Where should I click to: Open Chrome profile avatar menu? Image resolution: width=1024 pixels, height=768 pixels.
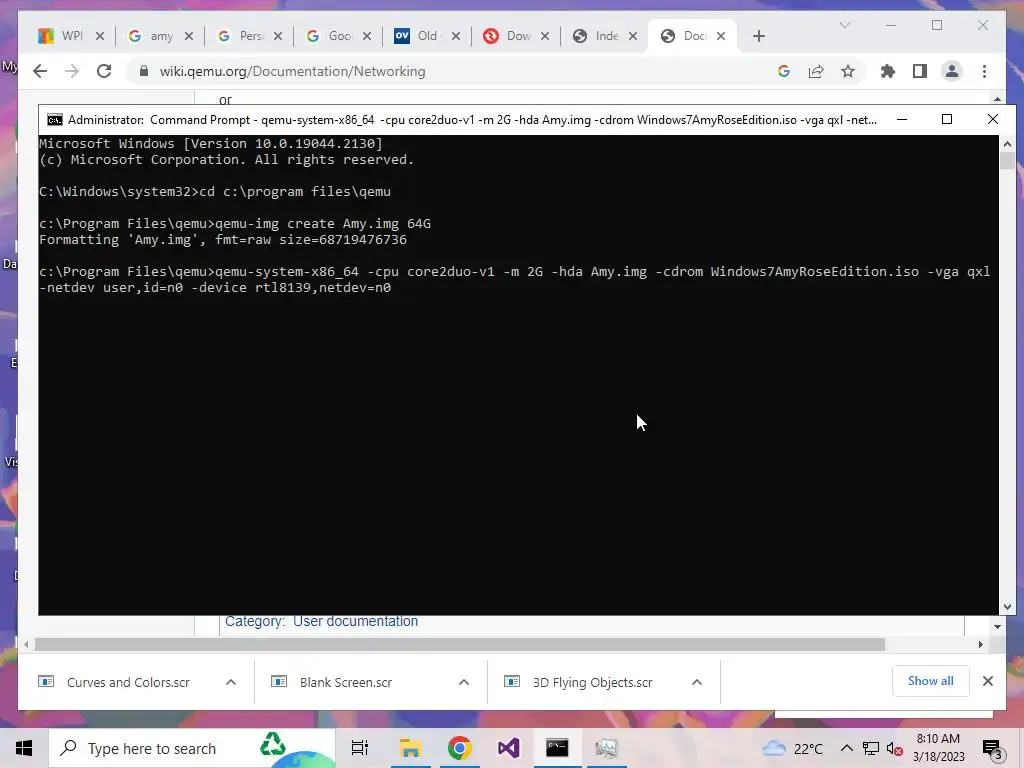pos(952,71)
